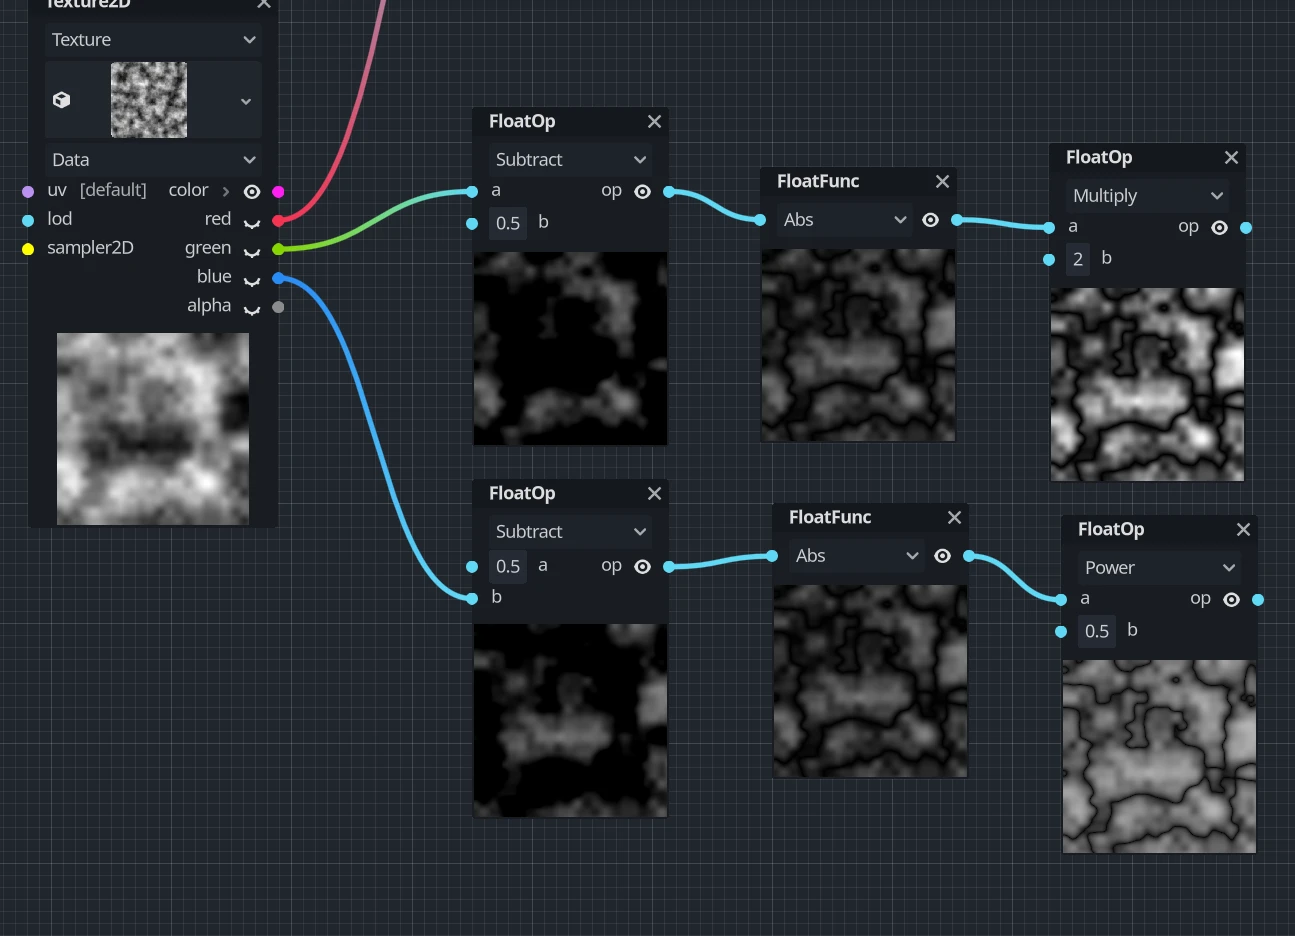Open Subtract dropdown on the blue-wired FloatOp

click(571, 531)
